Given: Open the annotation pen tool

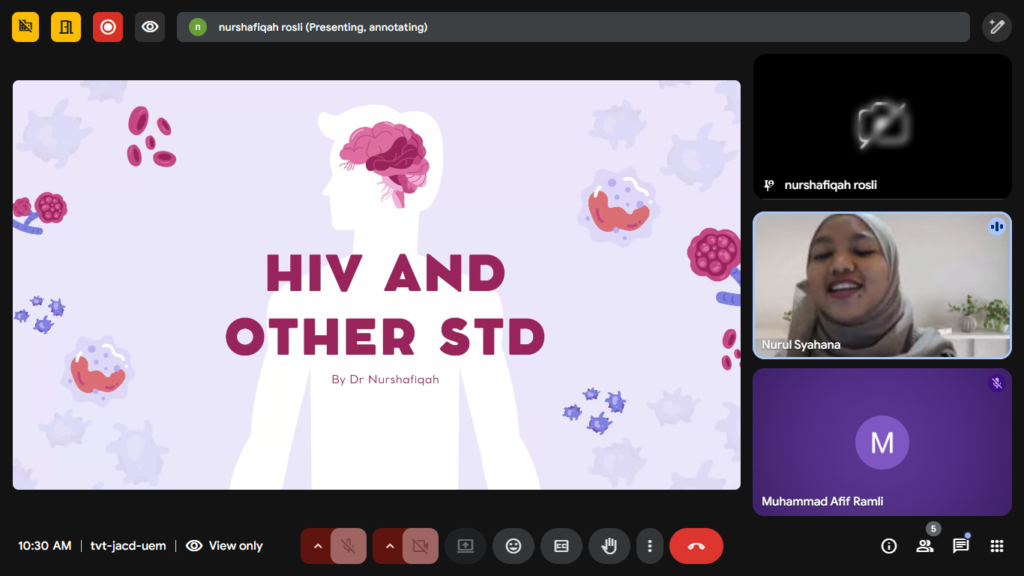Looking at the screenshot, I should [996, 27].
